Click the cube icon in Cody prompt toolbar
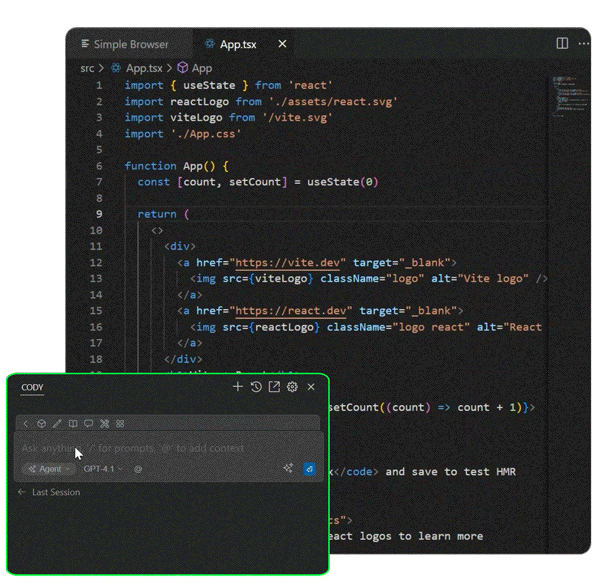 click(x=41, y=424)
